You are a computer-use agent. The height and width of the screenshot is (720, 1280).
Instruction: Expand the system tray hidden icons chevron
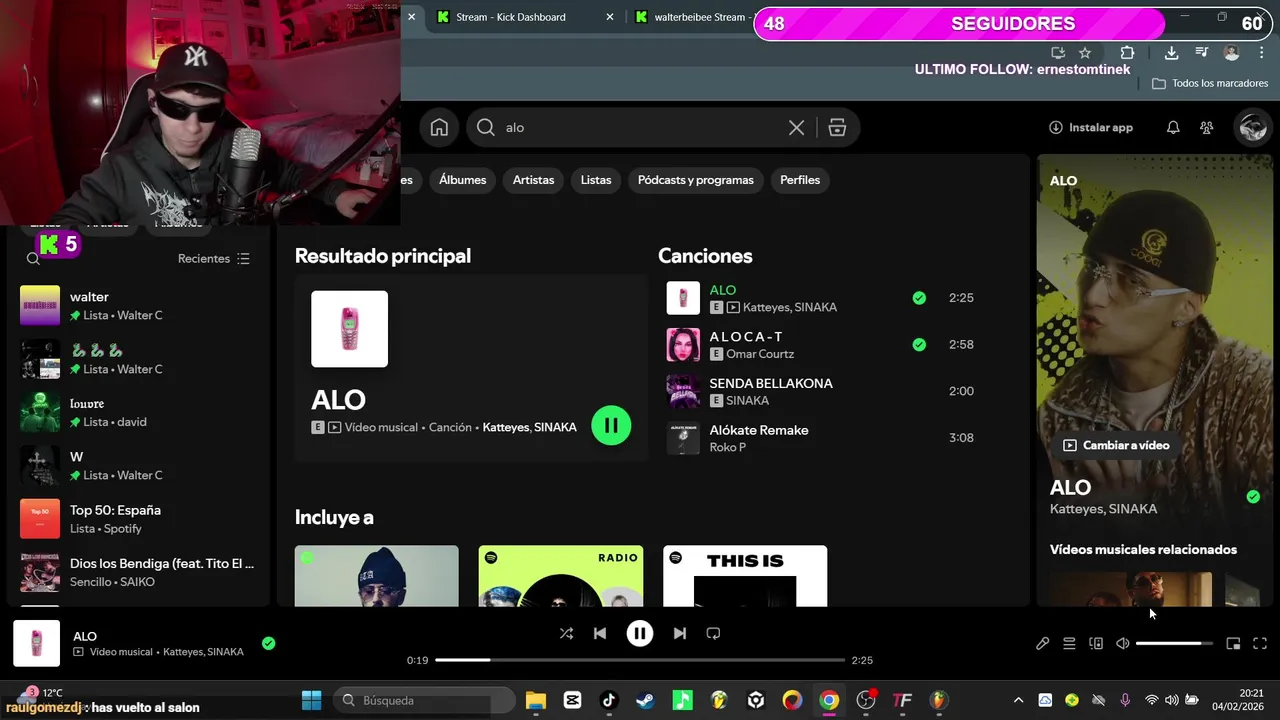coord(1018,700)
